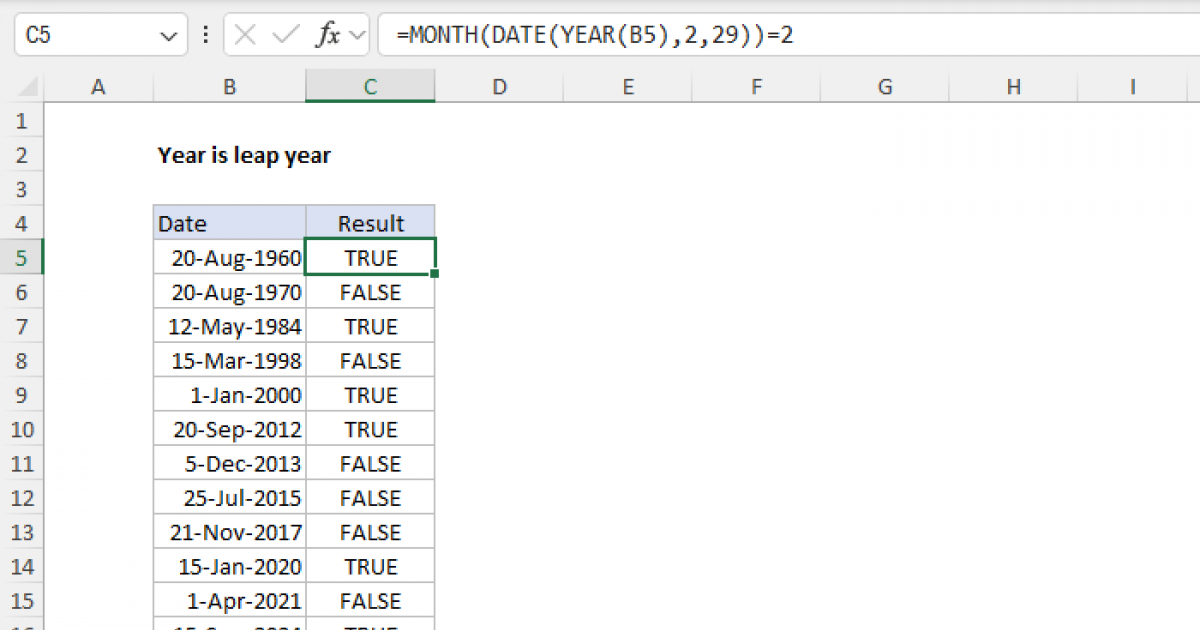
Task: Click the Cancel (X) formula bar icon
Action: pyautogui.click(x=246, y=36)
